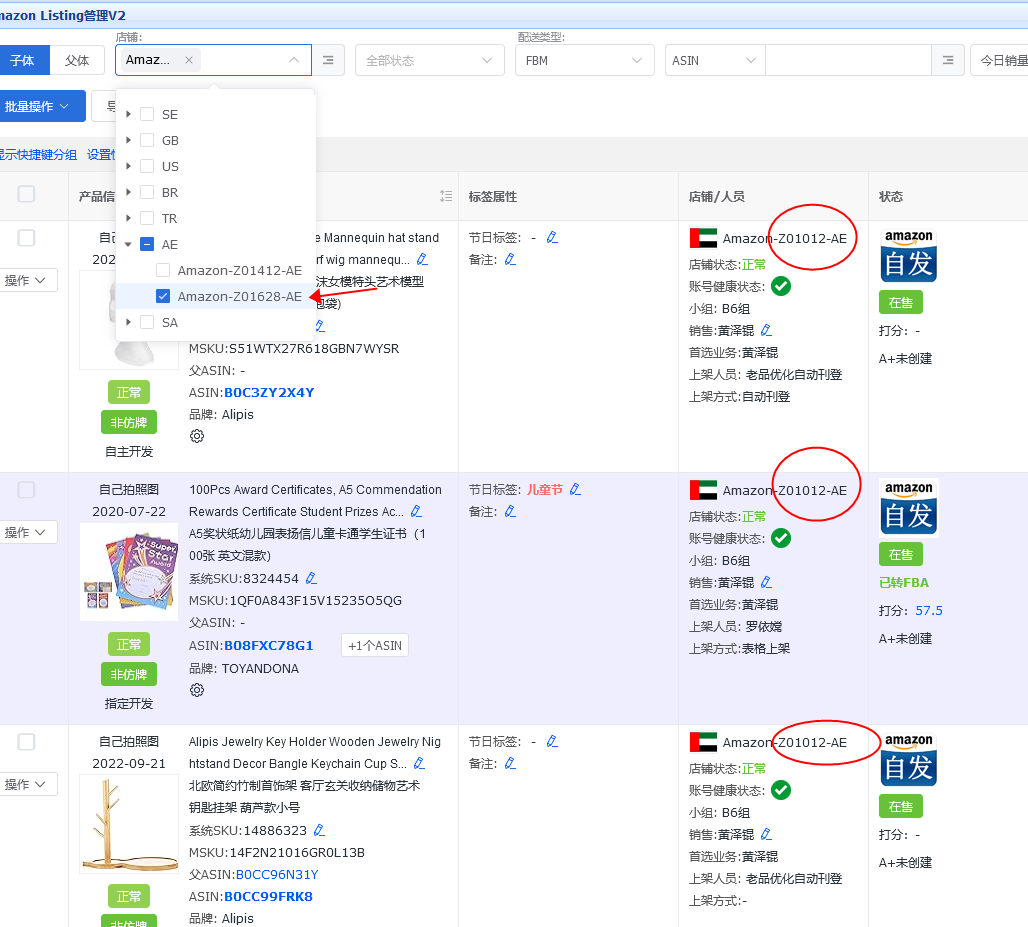Switch to the 父体 tab
This screenshot has width=1028, height=927.
click(x=77, y=60)
